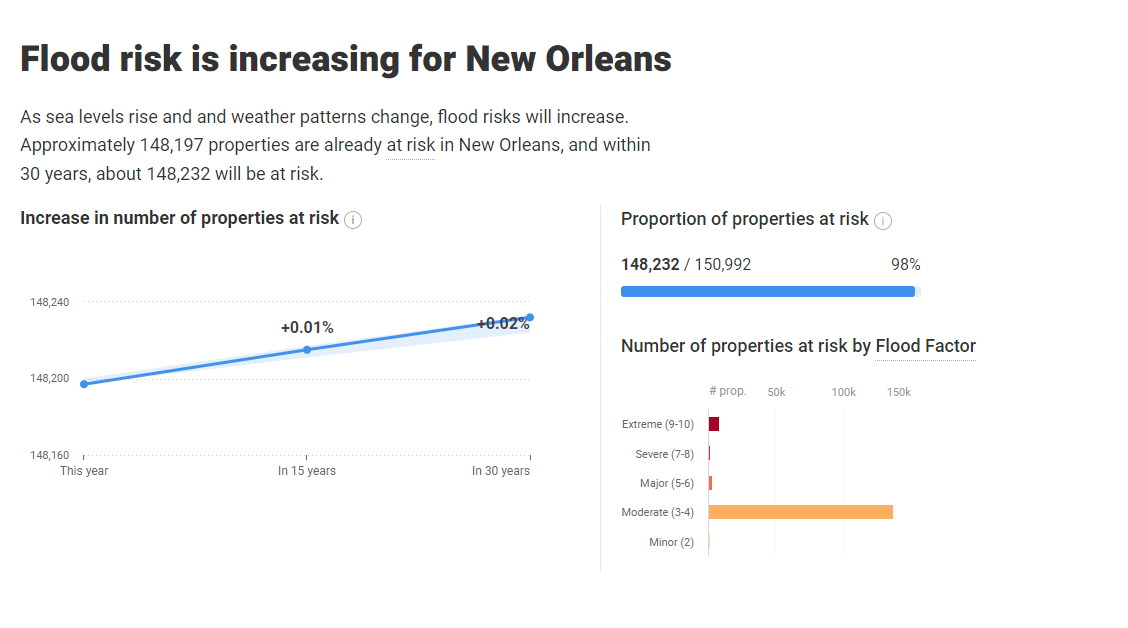Select the Major (5-6) bar
This screenshot has width=1128, height=628.
tap(710, 483)
